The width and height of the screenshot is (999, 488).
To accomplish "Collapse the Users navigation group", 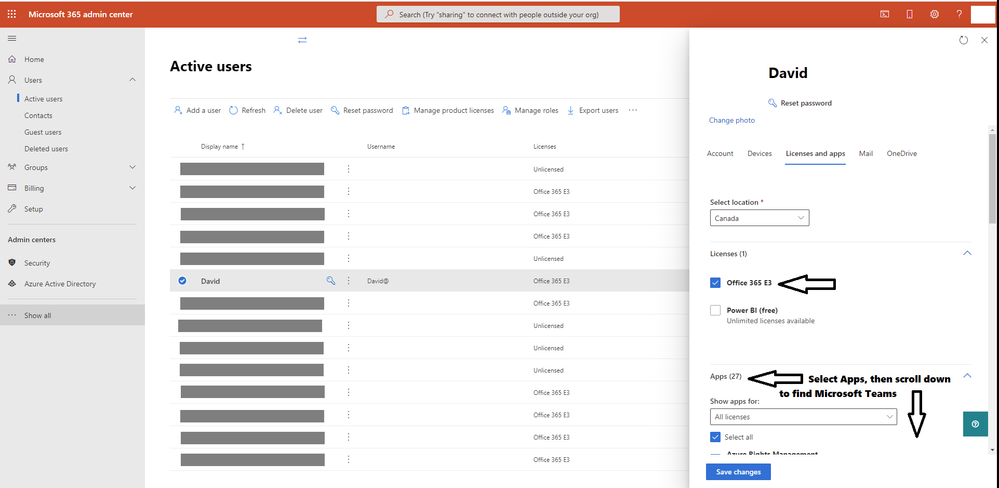I will point(133,80).
